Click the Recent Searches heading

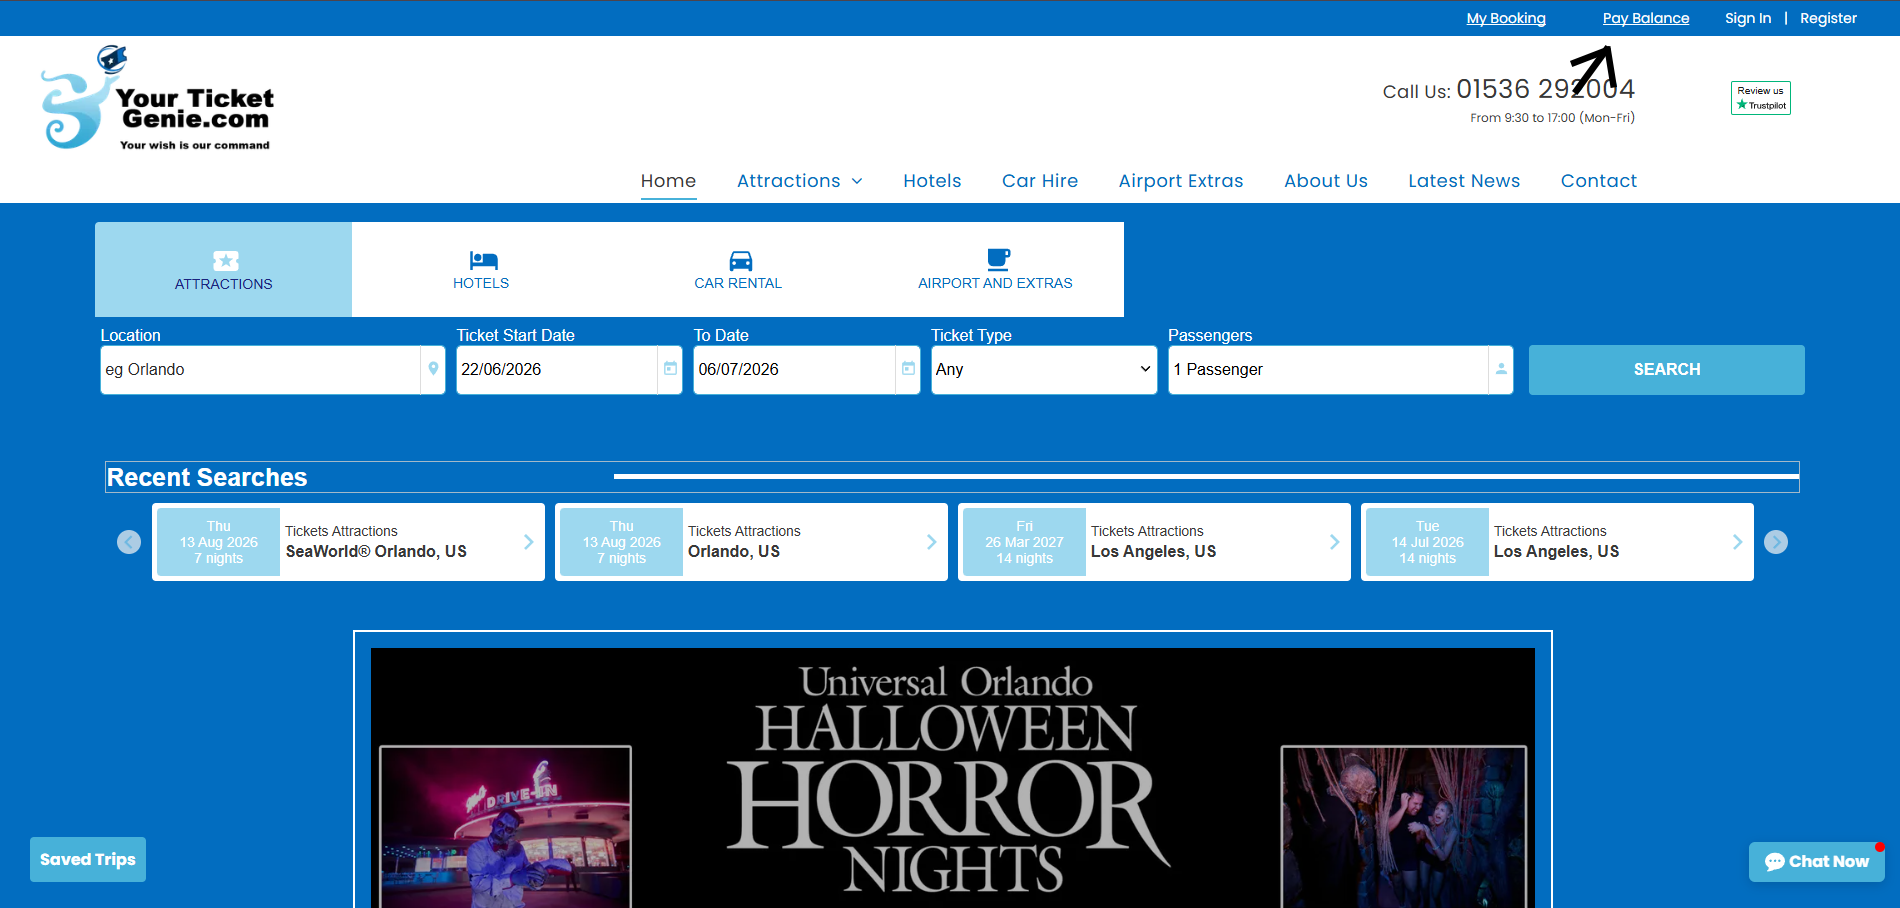[207, 477]
